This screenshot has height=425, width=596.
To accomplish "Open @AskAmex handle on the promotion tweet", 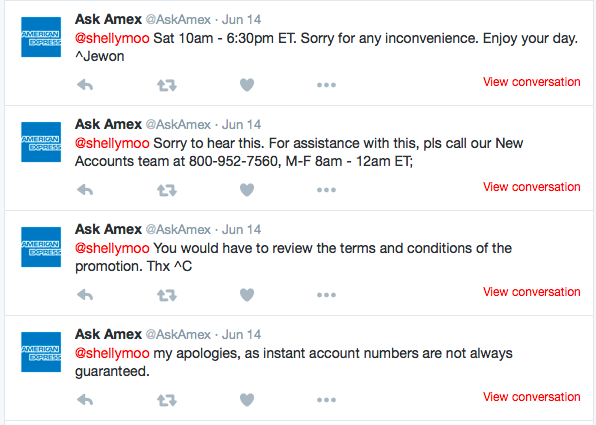I will tap(178, 229).
